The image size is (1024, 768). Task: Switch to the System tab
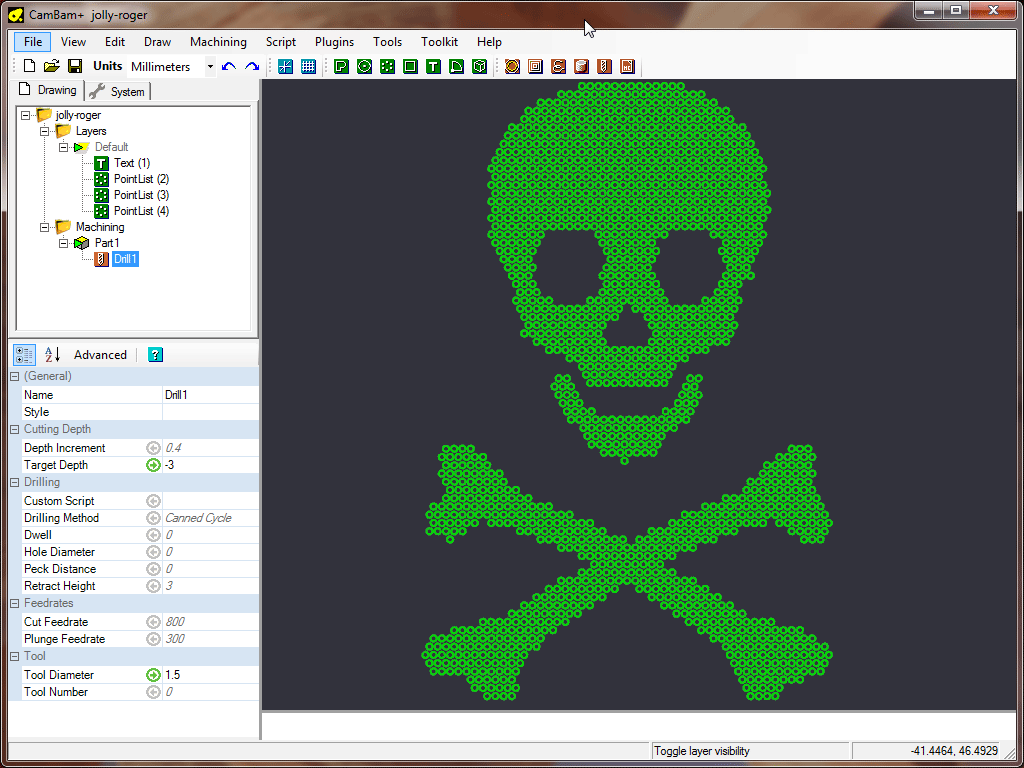point(118,91)
